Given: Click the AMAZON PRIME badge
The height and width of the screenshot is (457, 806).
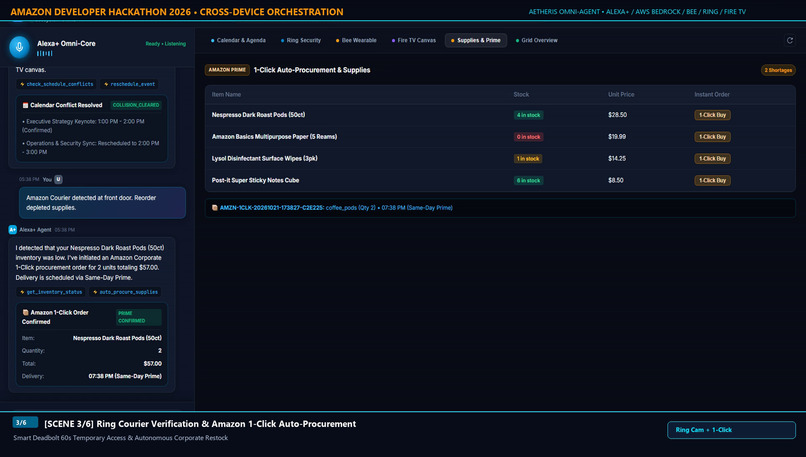Looking at the screenshot, I should pyautogui.click(x=227, y=70).
